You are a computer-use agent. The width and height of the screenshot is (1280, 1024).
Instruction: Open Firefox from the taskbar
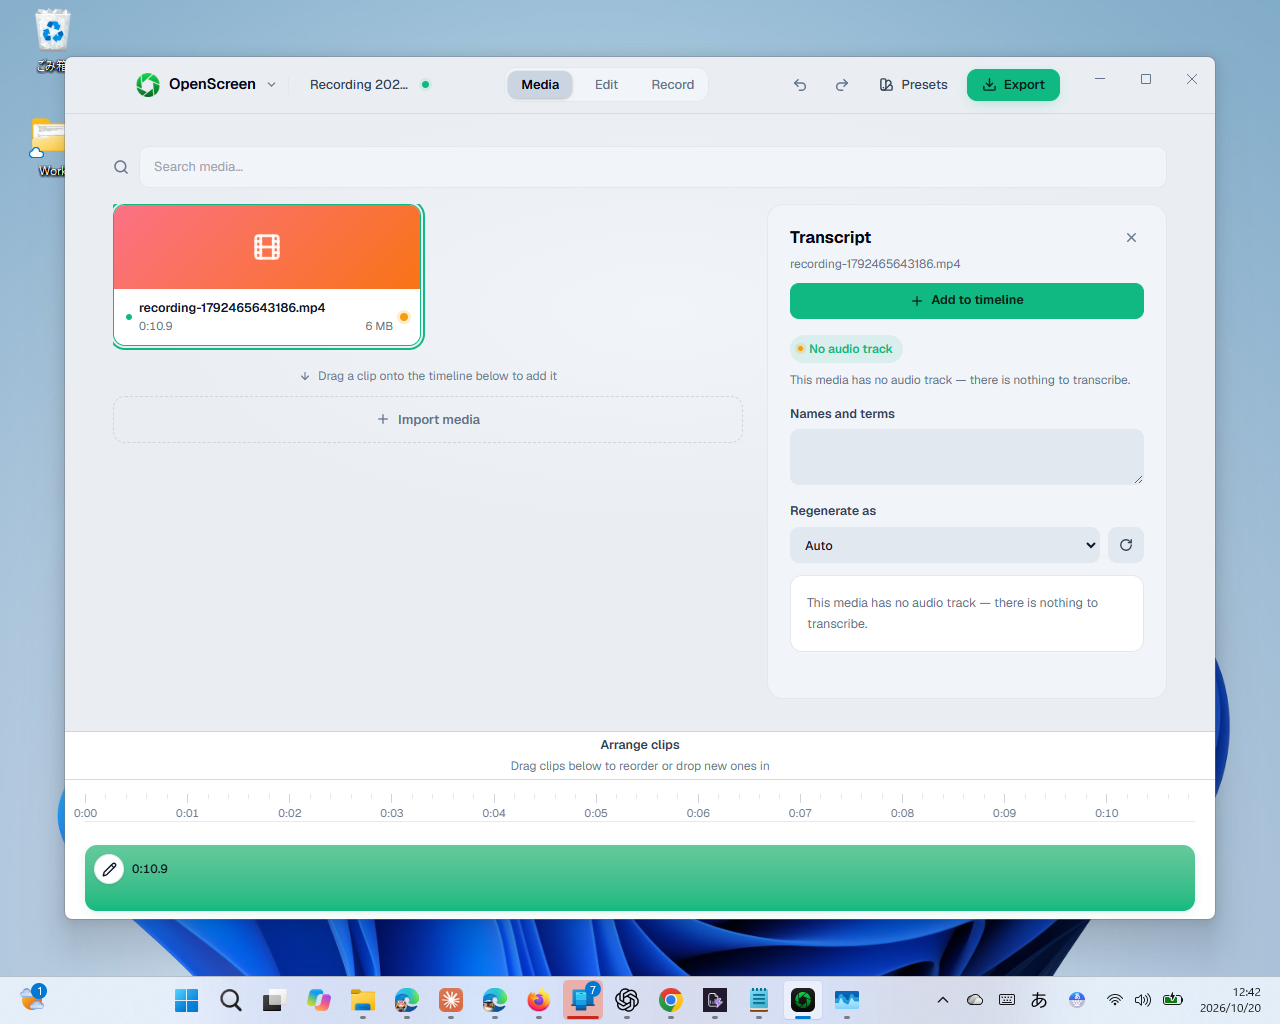539,1000
